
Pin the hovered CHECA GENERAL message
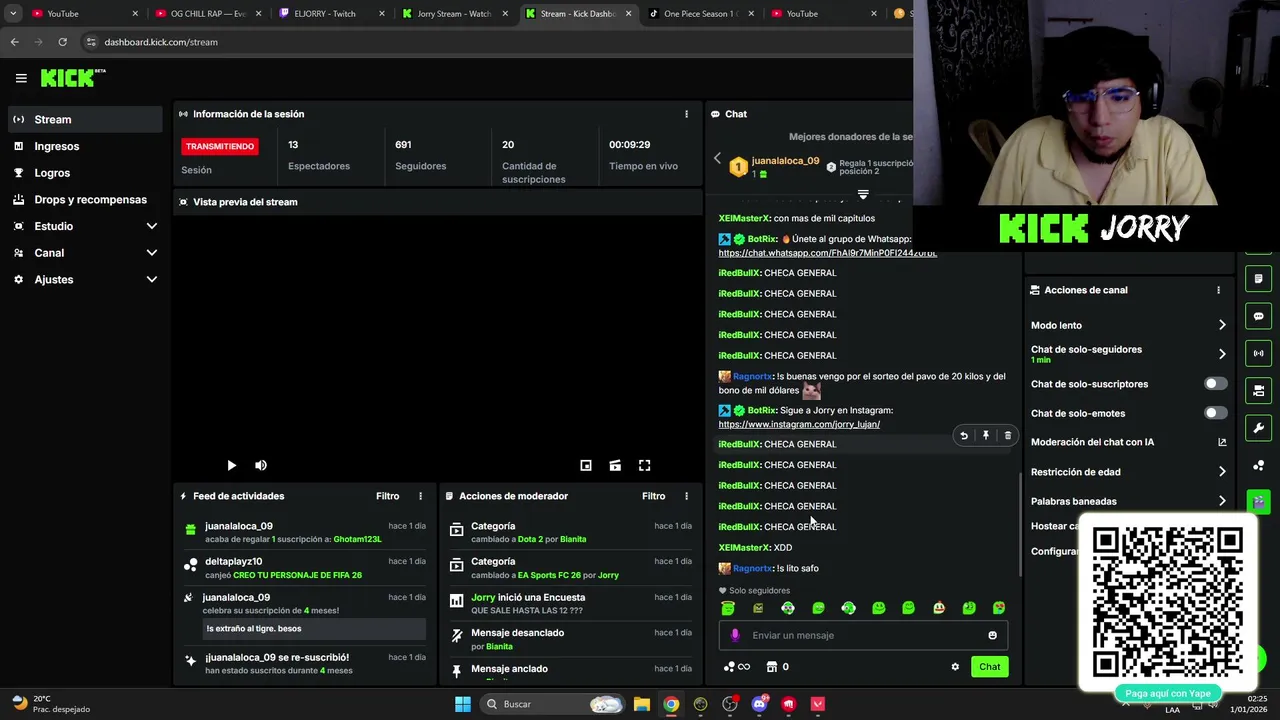(x=986, y=436)
